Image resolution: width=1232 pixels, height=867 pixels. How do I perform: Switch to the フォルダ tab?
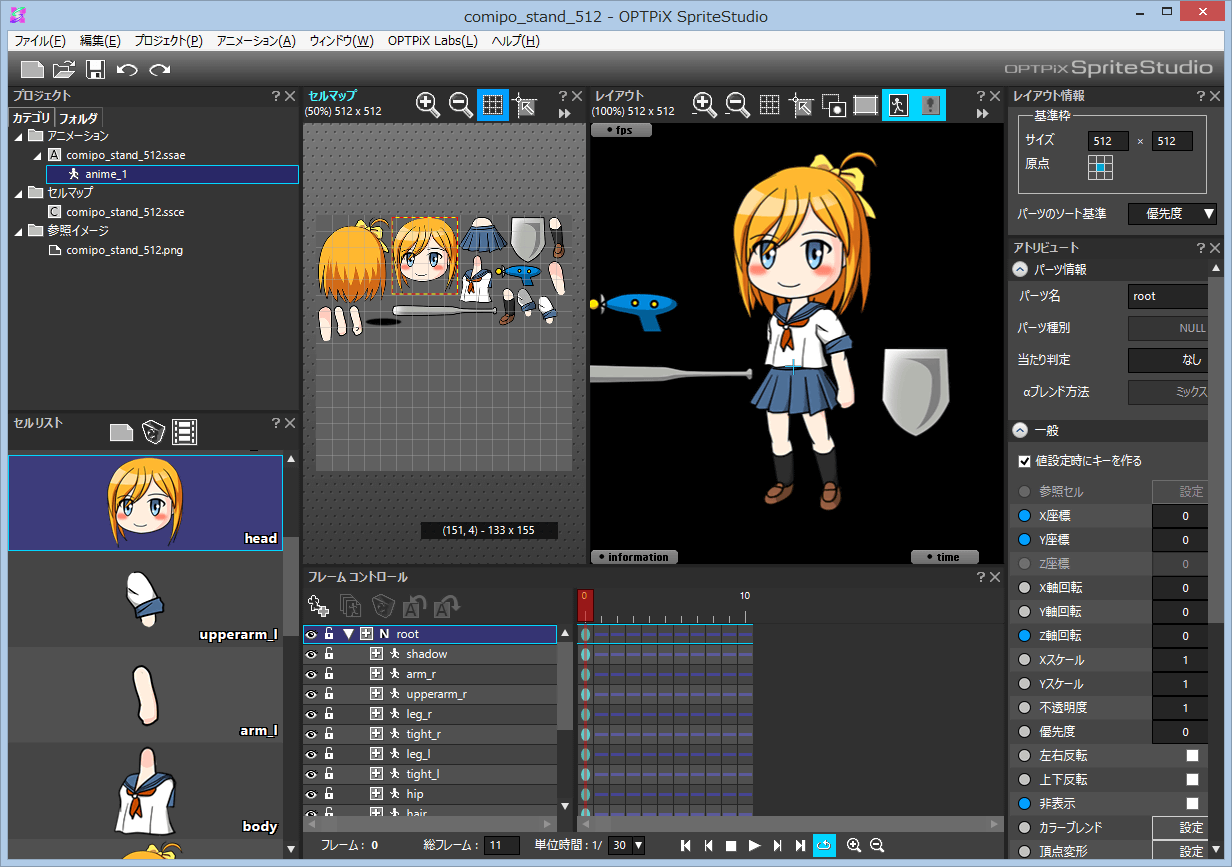point(78,118)
